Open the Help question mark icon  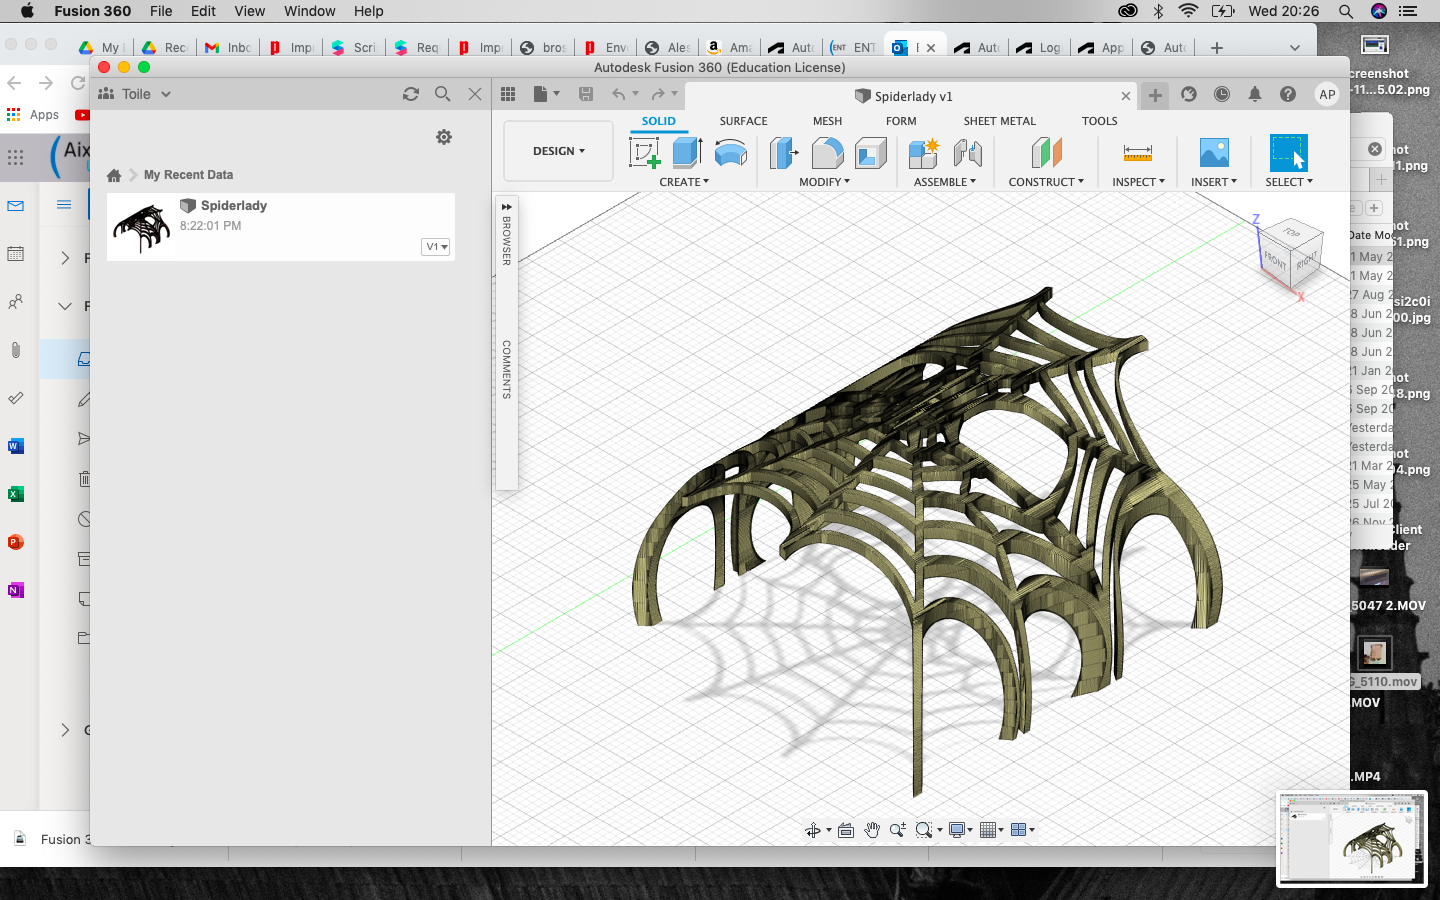[x=1288, y=94]
